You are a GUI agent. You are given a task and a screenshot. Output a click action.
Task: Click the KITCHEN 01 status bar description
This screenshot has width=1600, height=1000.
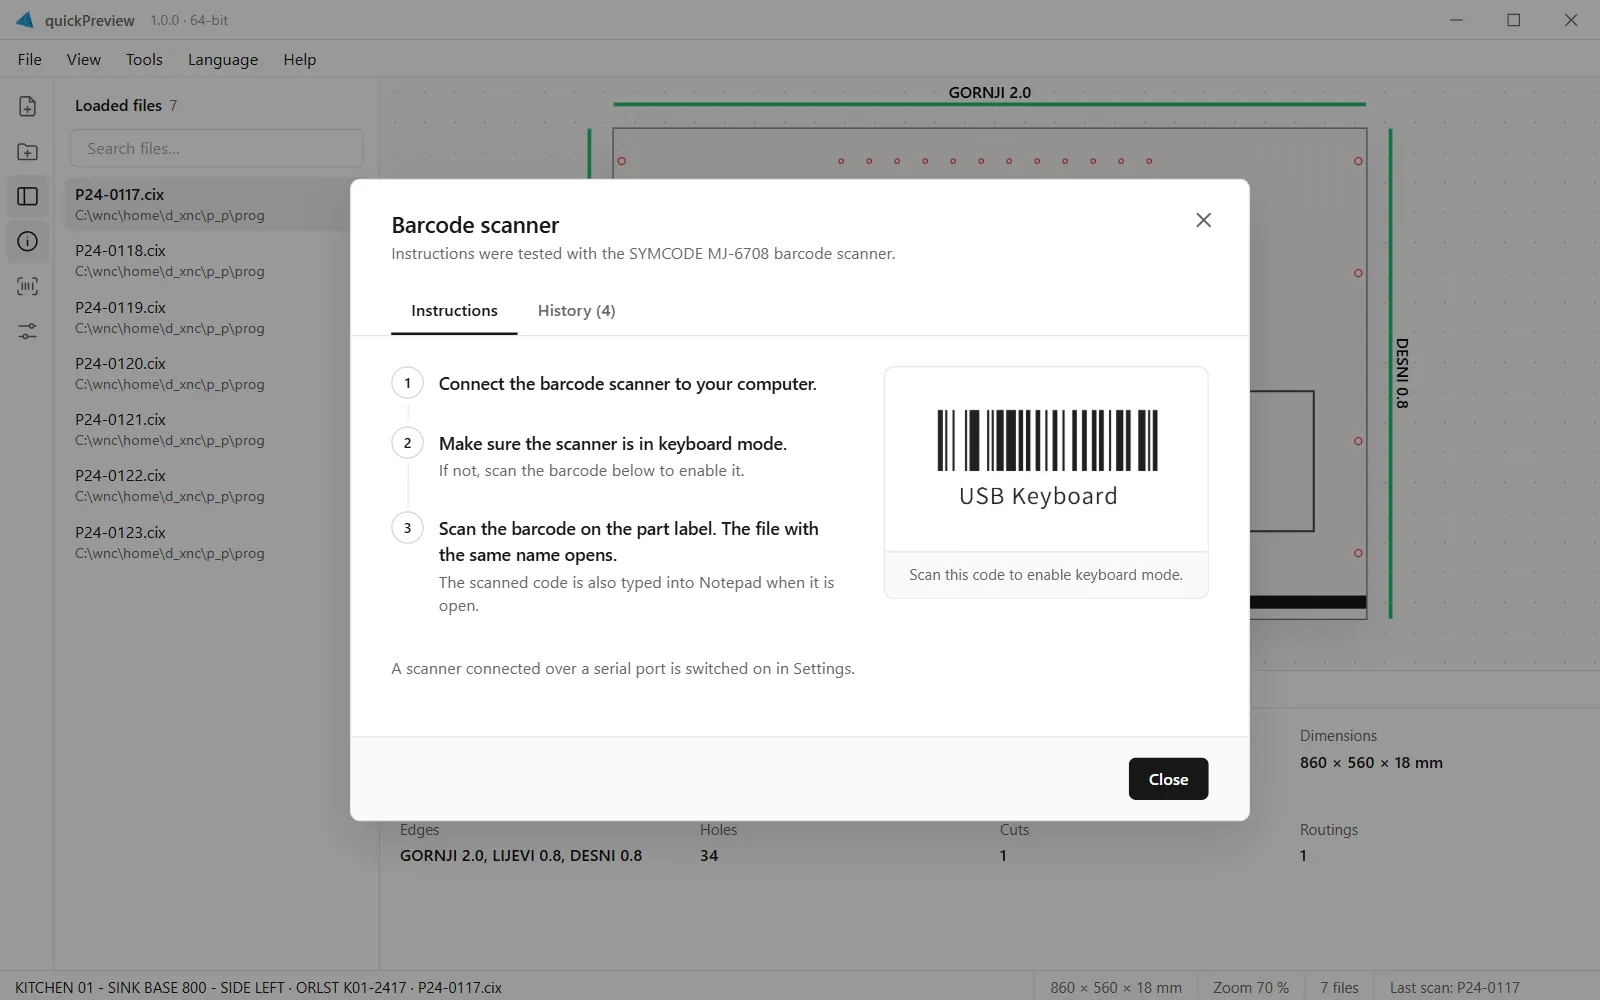coord(258,987)
